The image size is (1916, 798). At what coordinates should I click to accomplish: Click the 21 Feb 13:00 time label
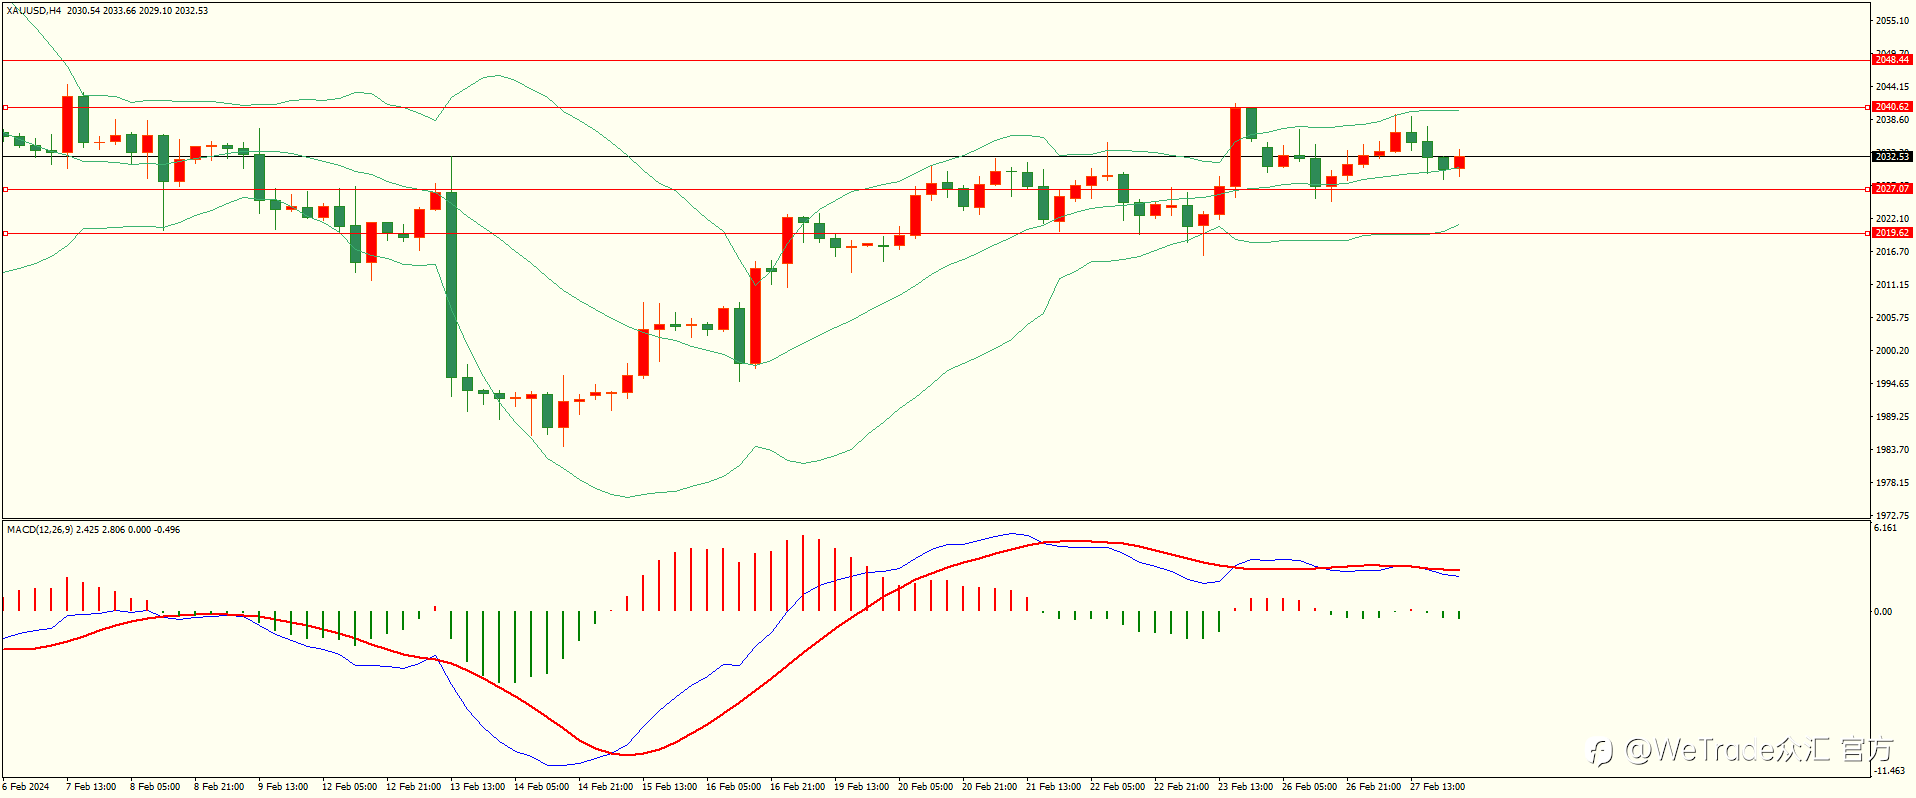pos(1053,787)
